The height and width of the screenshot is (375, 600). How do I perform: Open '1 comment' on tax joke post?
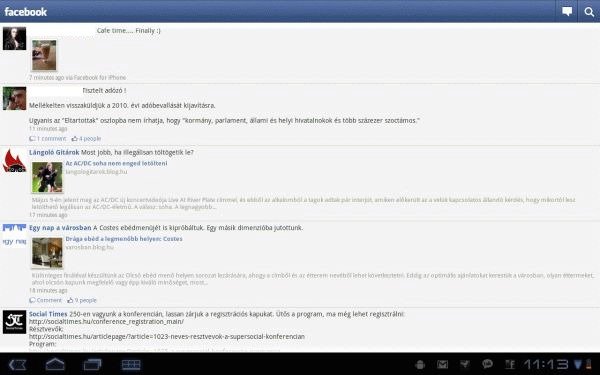tap(48, 139)
